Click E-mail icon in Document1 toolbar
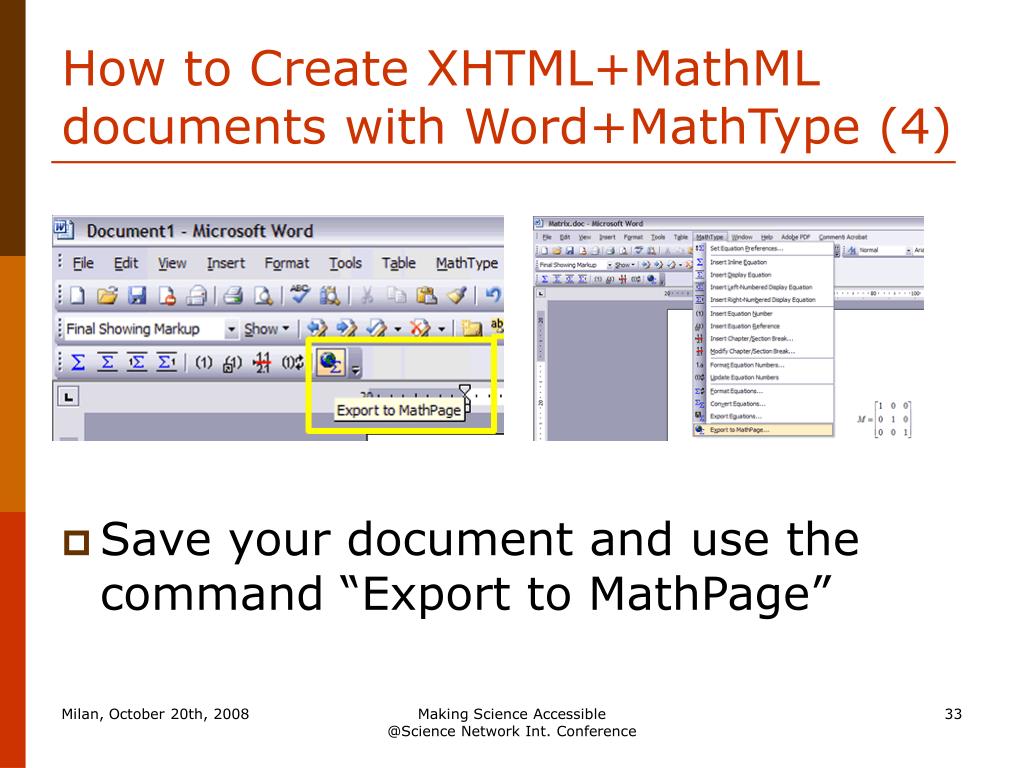1024x768 pixels. coord(196,296)
